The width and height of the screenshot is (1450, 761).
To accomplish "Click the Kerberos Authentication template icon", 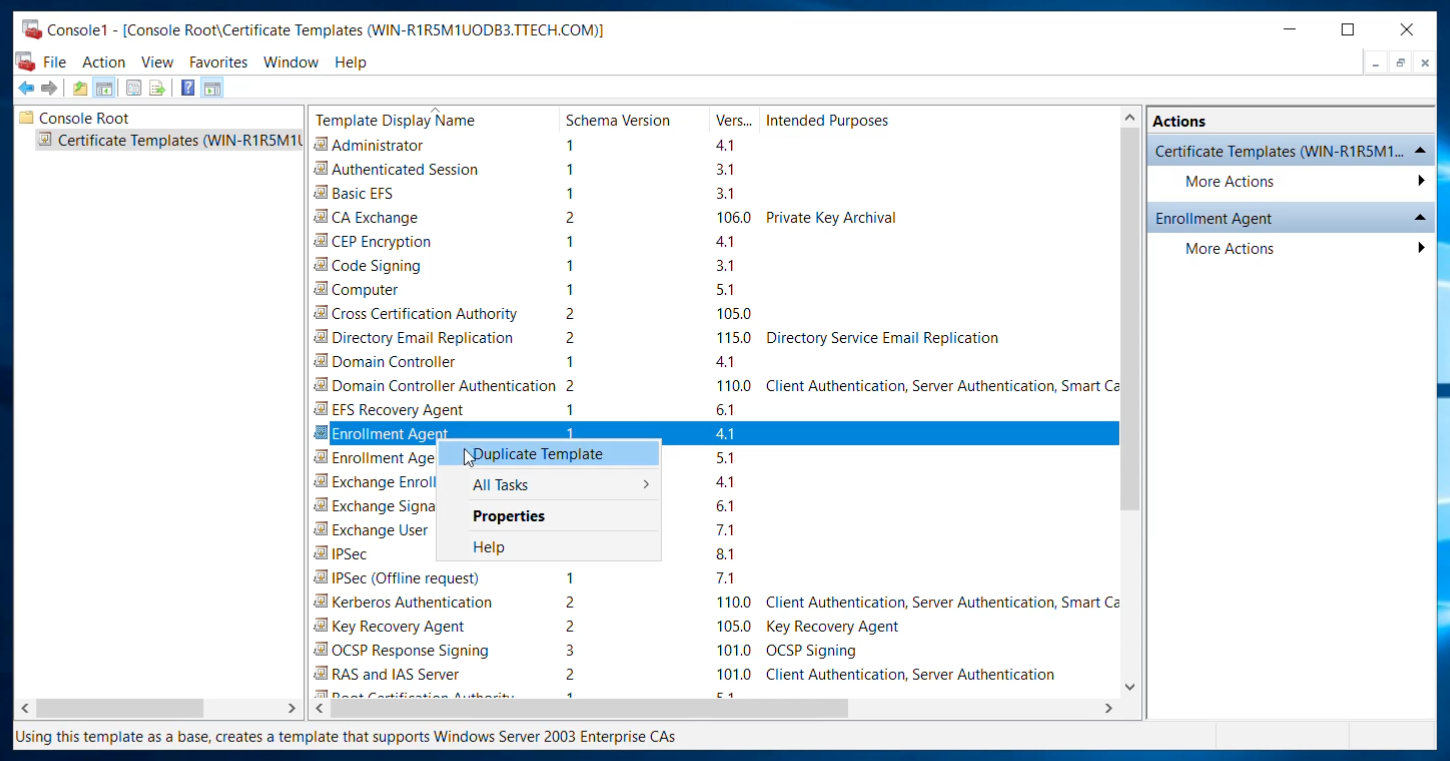I will click(x=321, y=600).
